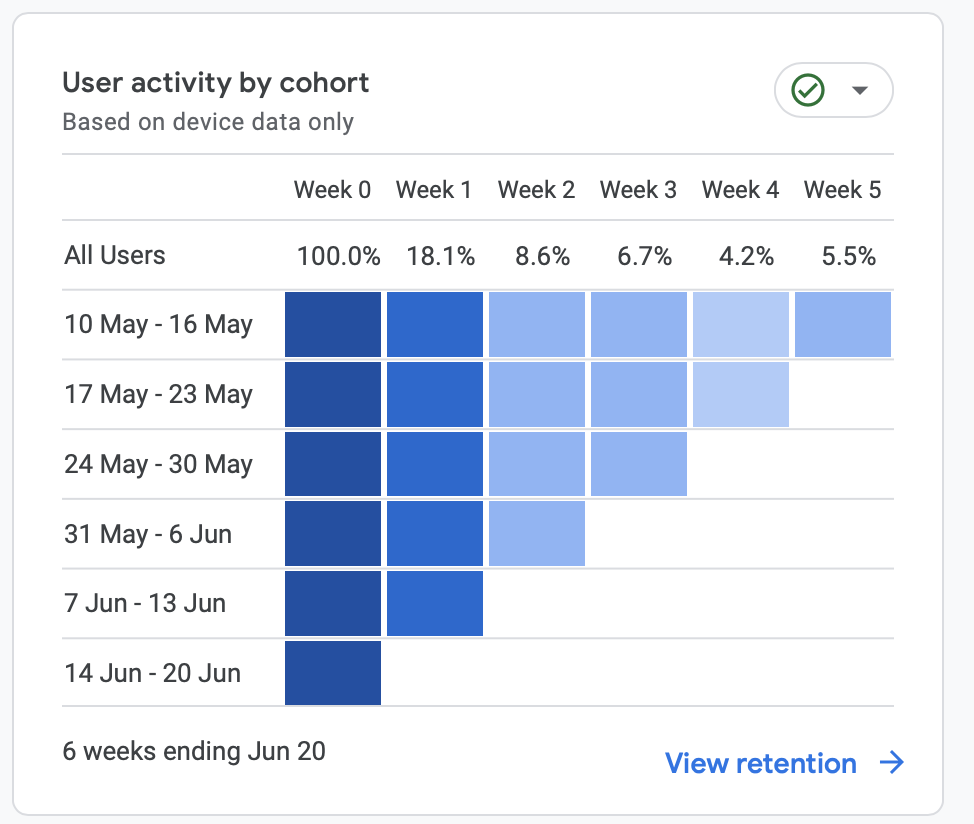Screen dimensions: 974x824
Task: Click Week 0 cell for 14 Jun - 20 Jun
Action: point(333,673)
